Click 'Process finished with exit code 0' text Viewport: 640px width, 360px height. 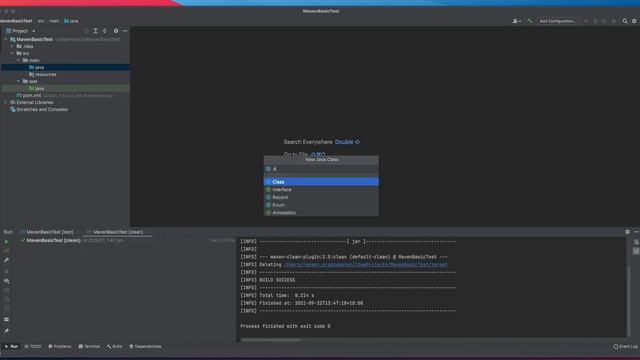coord(285,326)
